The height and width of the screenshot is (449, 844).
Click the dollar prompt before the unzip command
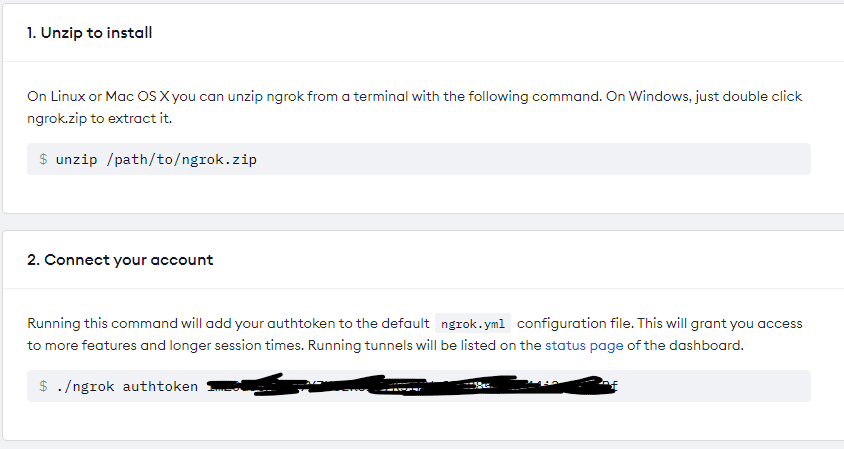43,159
